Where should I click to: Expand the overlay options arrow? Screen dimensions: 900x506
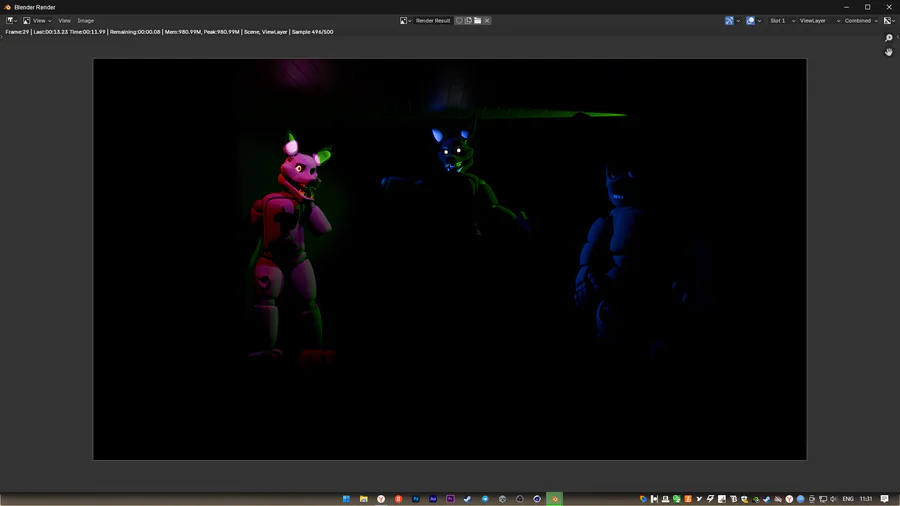click(759, 21)
